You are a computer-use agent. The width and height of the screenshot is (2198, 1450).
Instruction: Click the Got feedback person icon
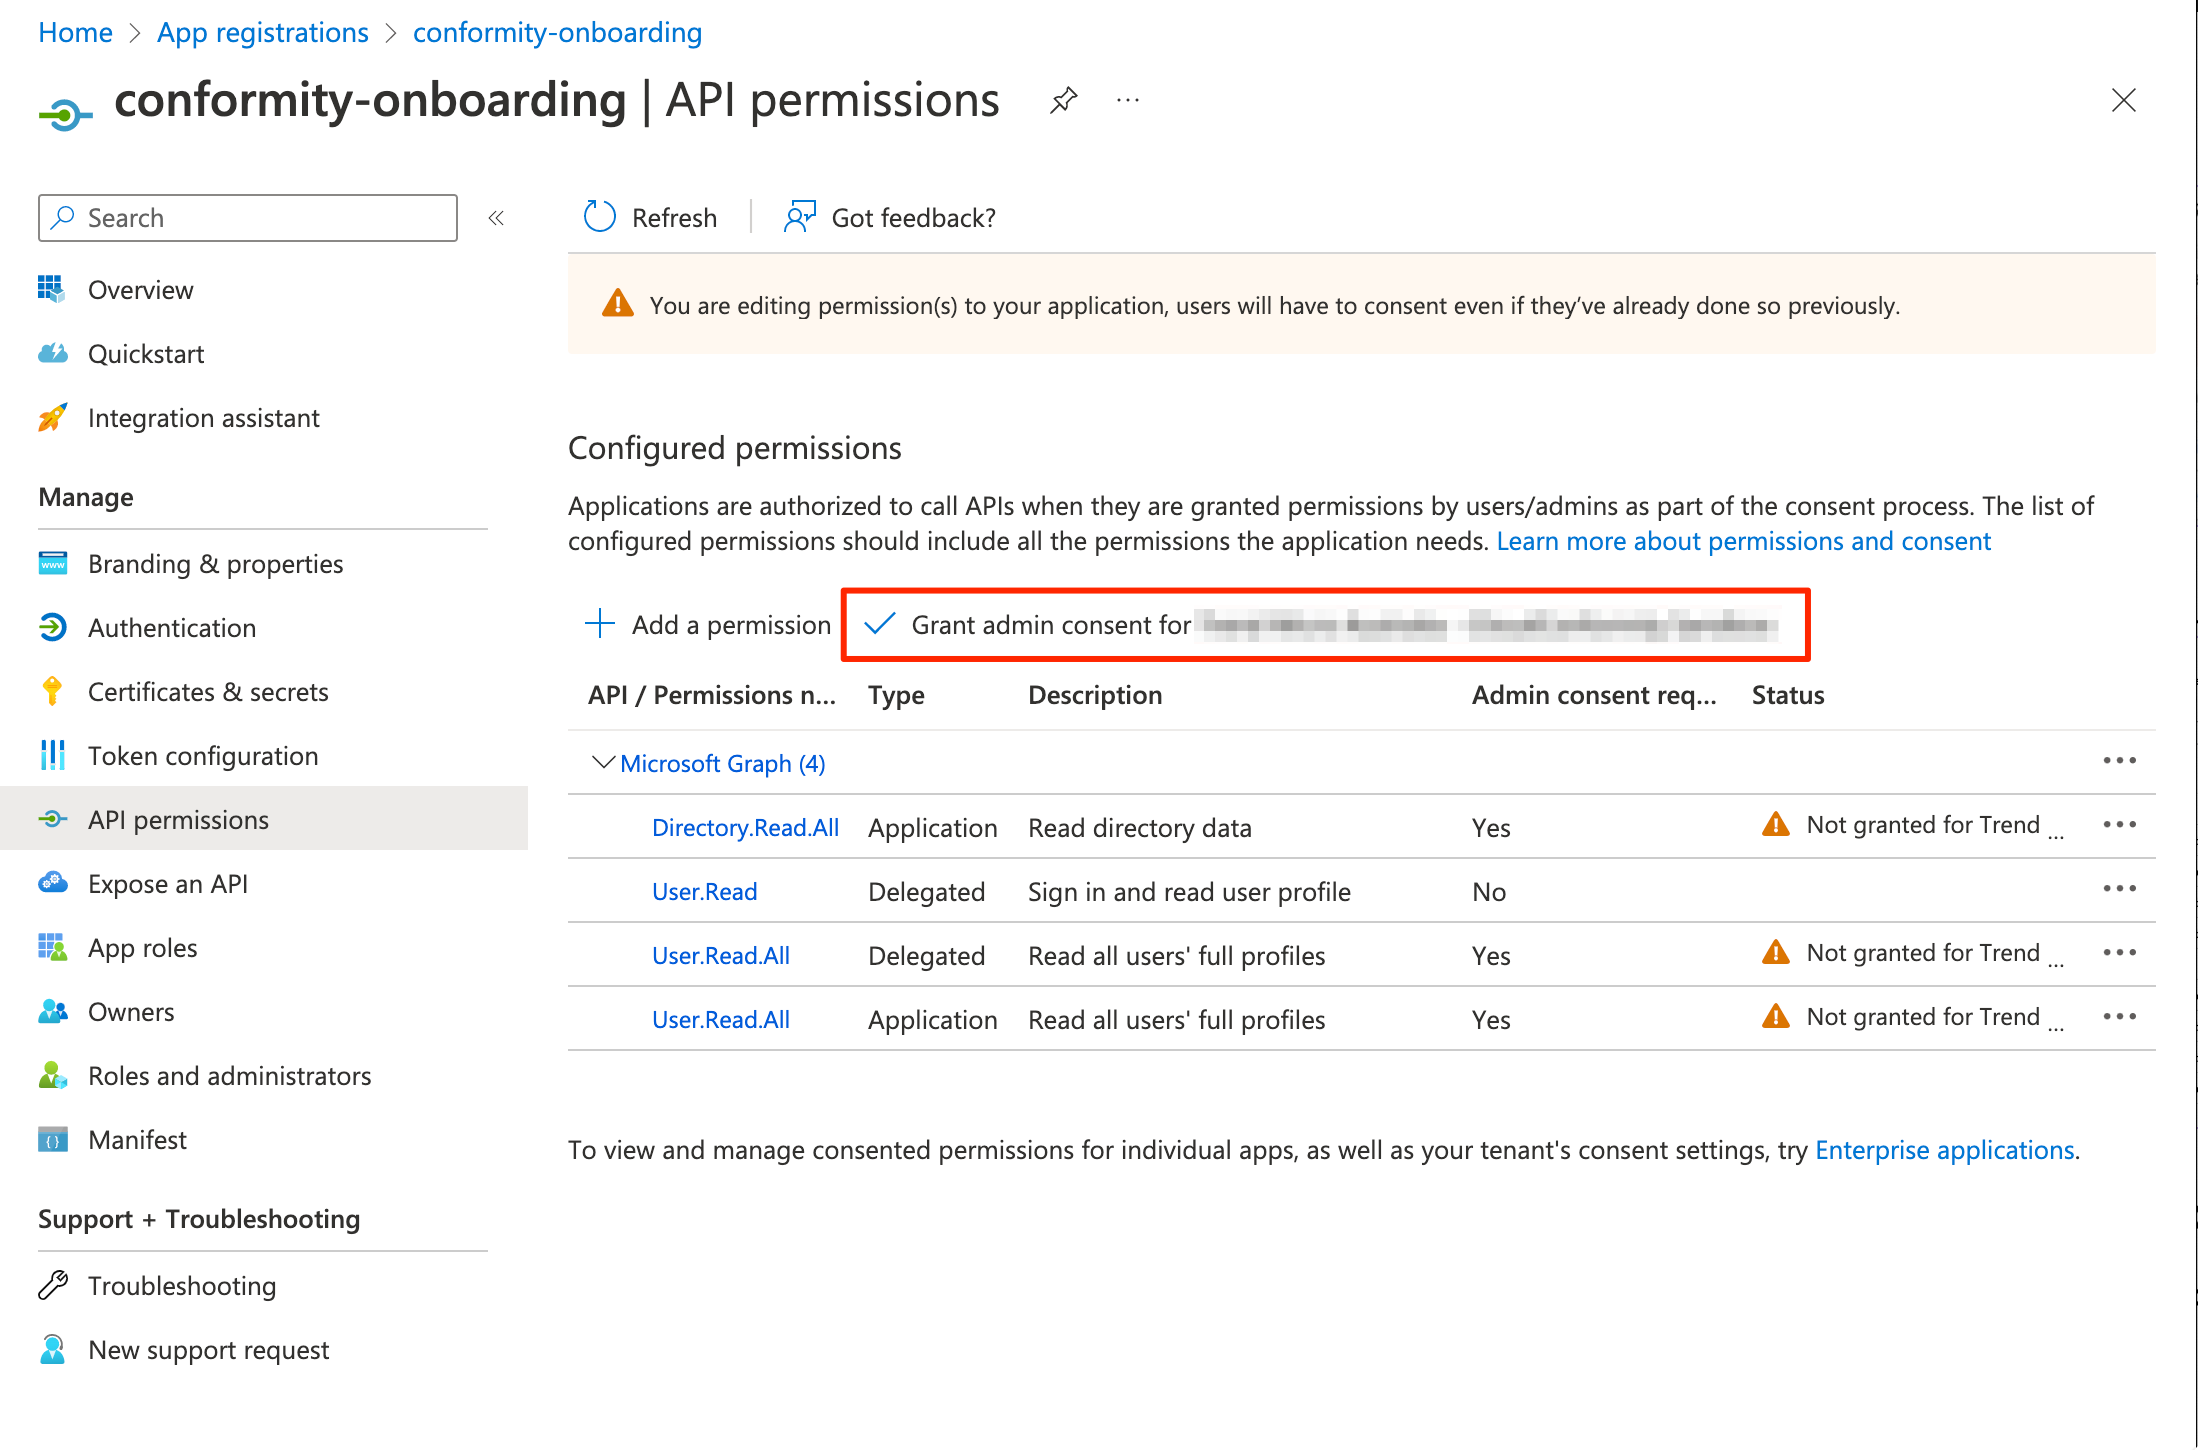click(800, 217)
